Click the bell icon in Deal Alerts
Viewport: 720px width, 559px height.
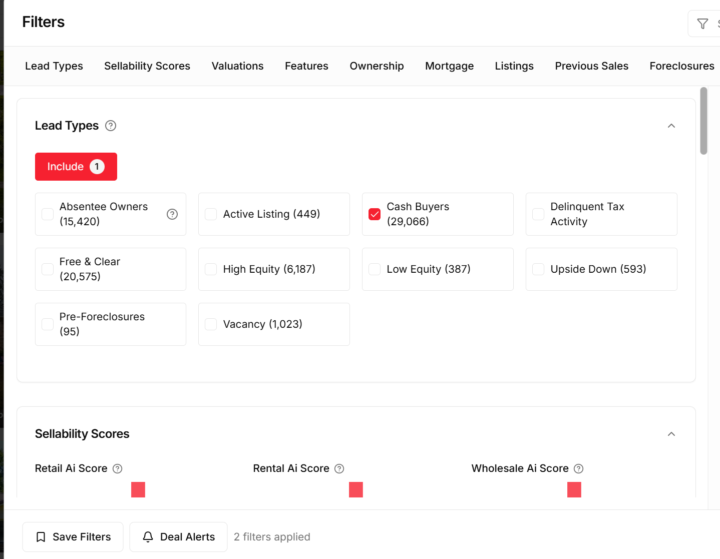pos(148,537)
